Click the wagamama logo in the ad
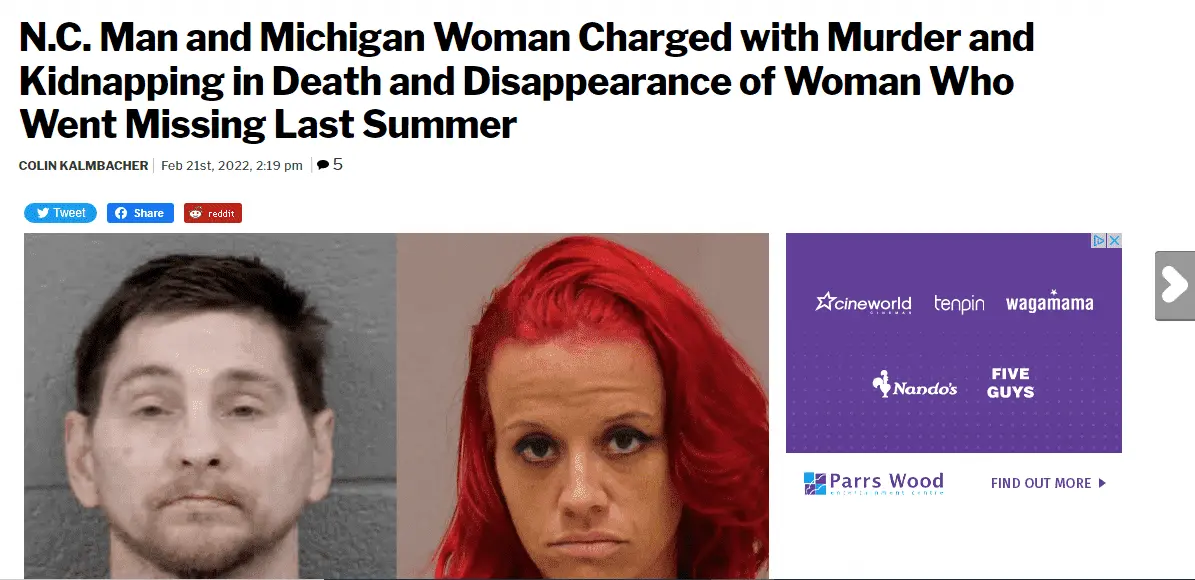 tap(1049, 302)
